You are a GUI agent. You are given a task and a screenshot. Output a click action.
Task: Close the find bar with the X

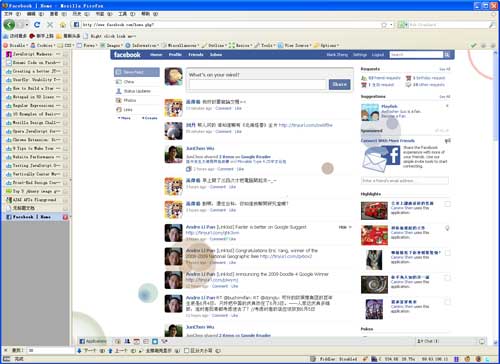click(5, 350)
